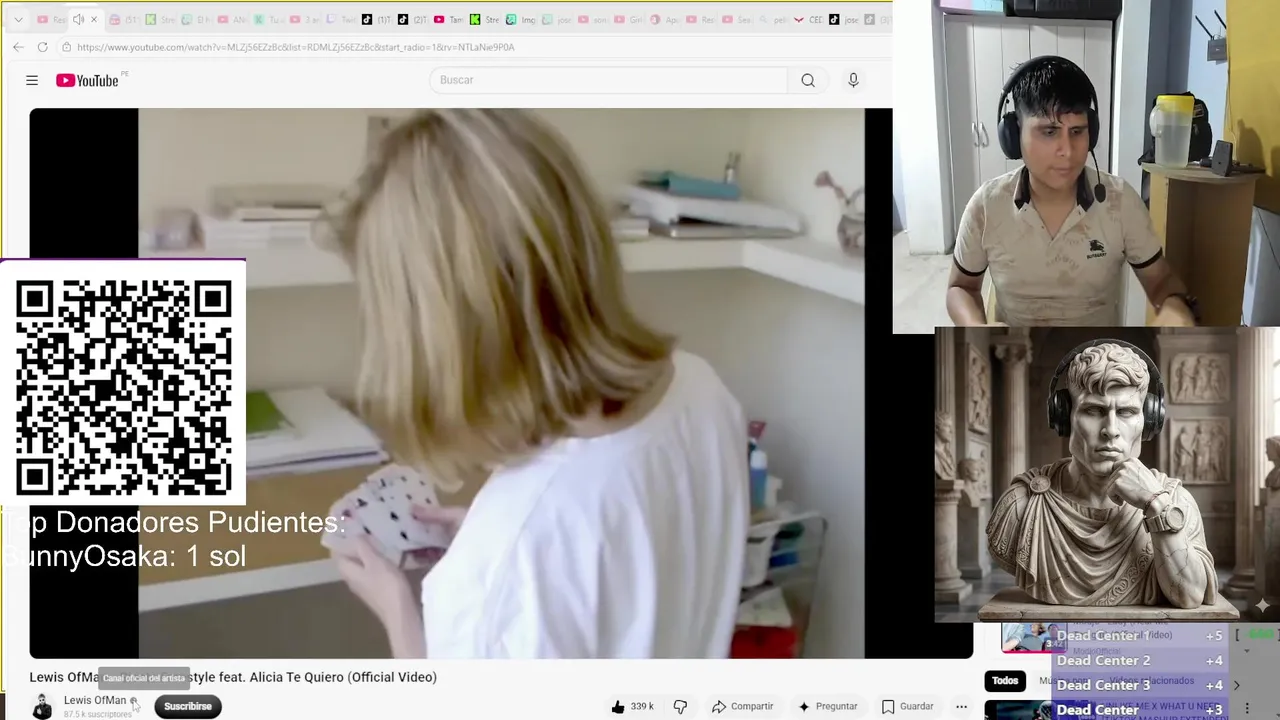The height and width of the screenshot is (720, 1280).
Task: Select the YouTube URL in the address bar
Action: 296,47
